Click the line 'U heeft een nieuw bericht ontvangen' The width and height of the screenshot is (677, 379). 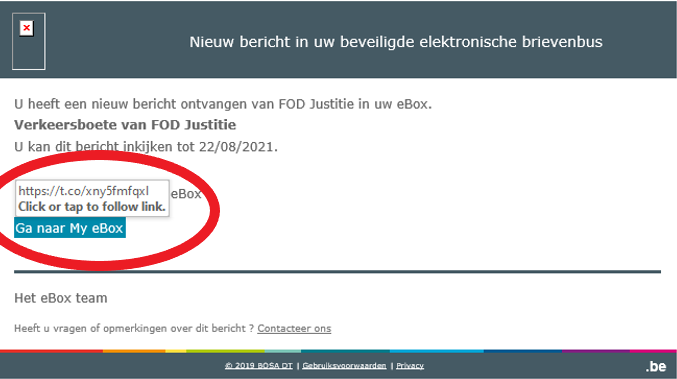click(x=223, y=104)
